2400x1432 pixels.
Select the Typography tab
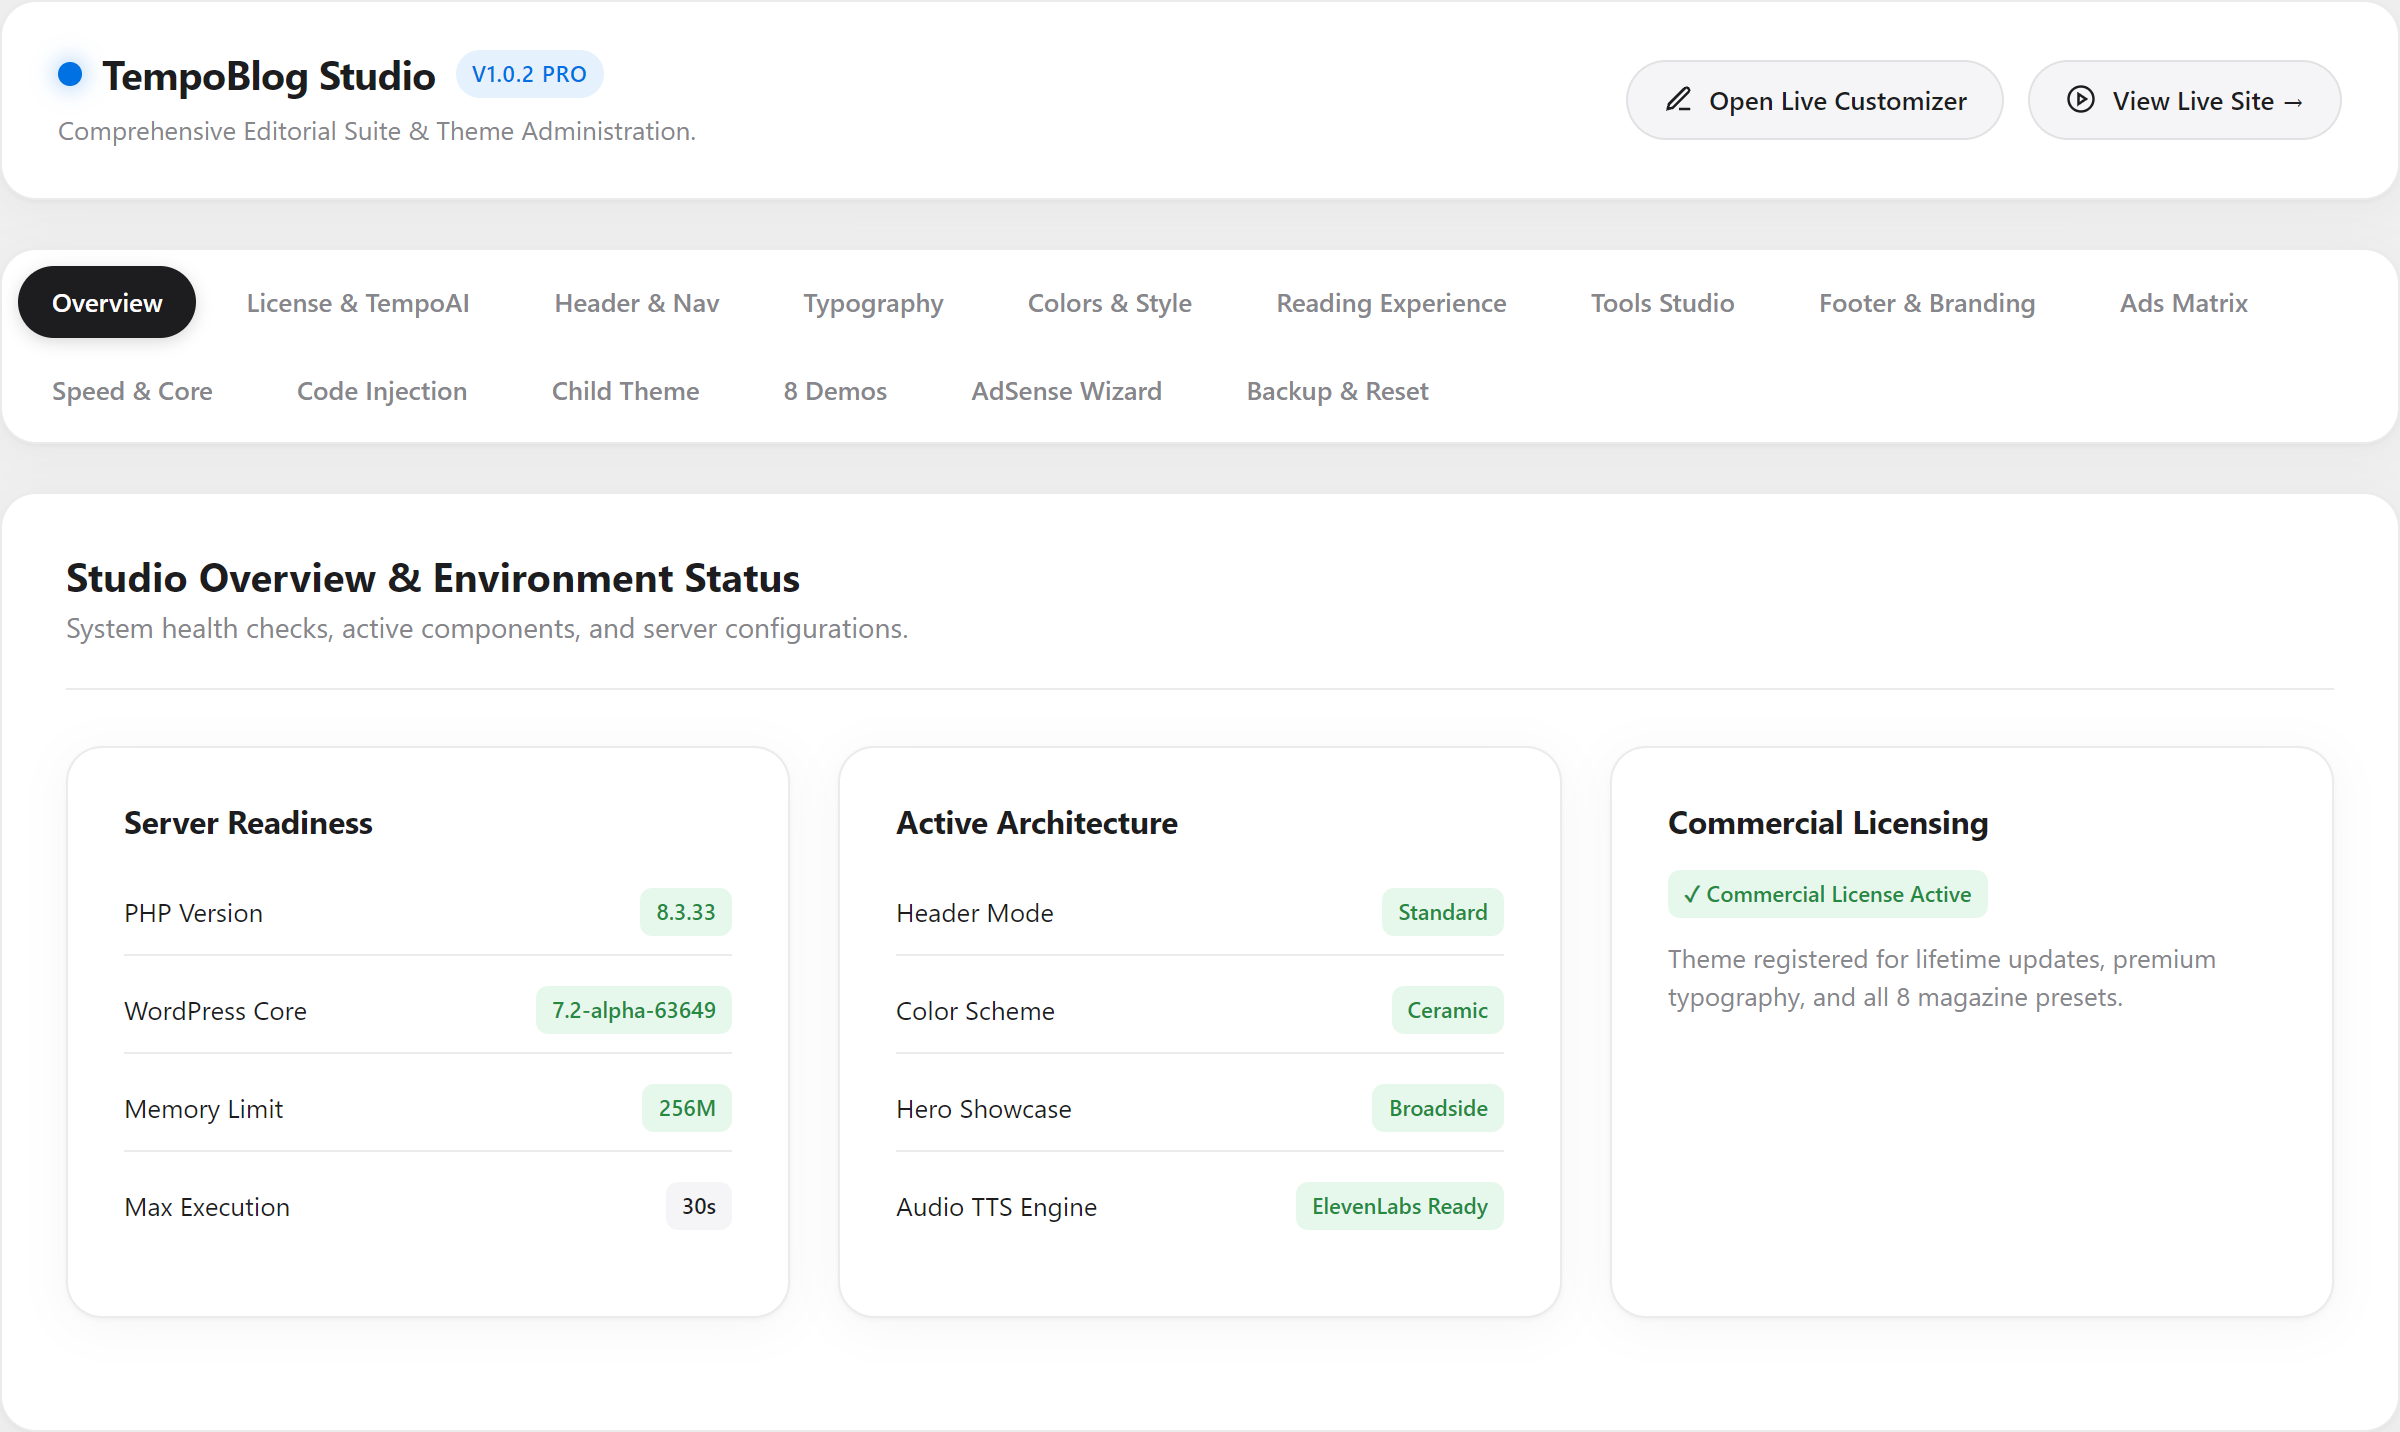873,302
